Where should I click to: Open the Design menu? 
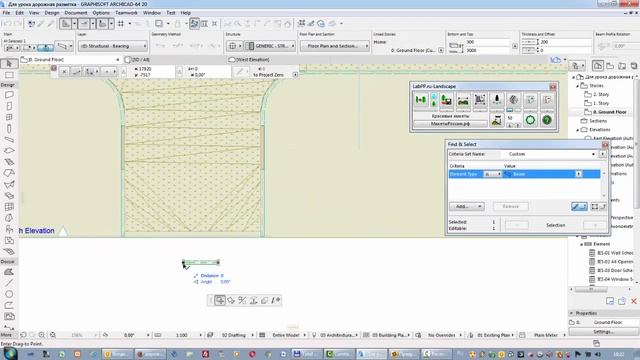[x=52, y=13]
